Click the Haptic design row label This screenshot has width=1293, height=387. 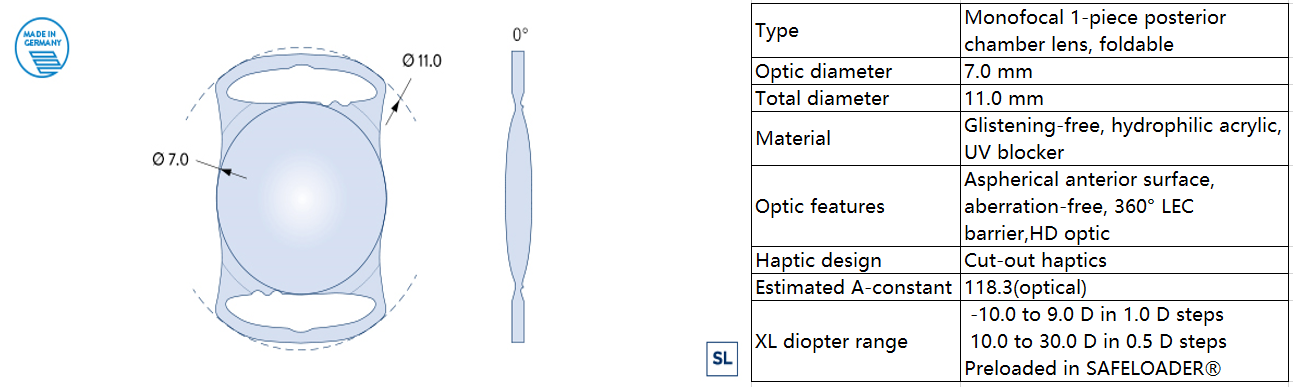pos(819,261)
